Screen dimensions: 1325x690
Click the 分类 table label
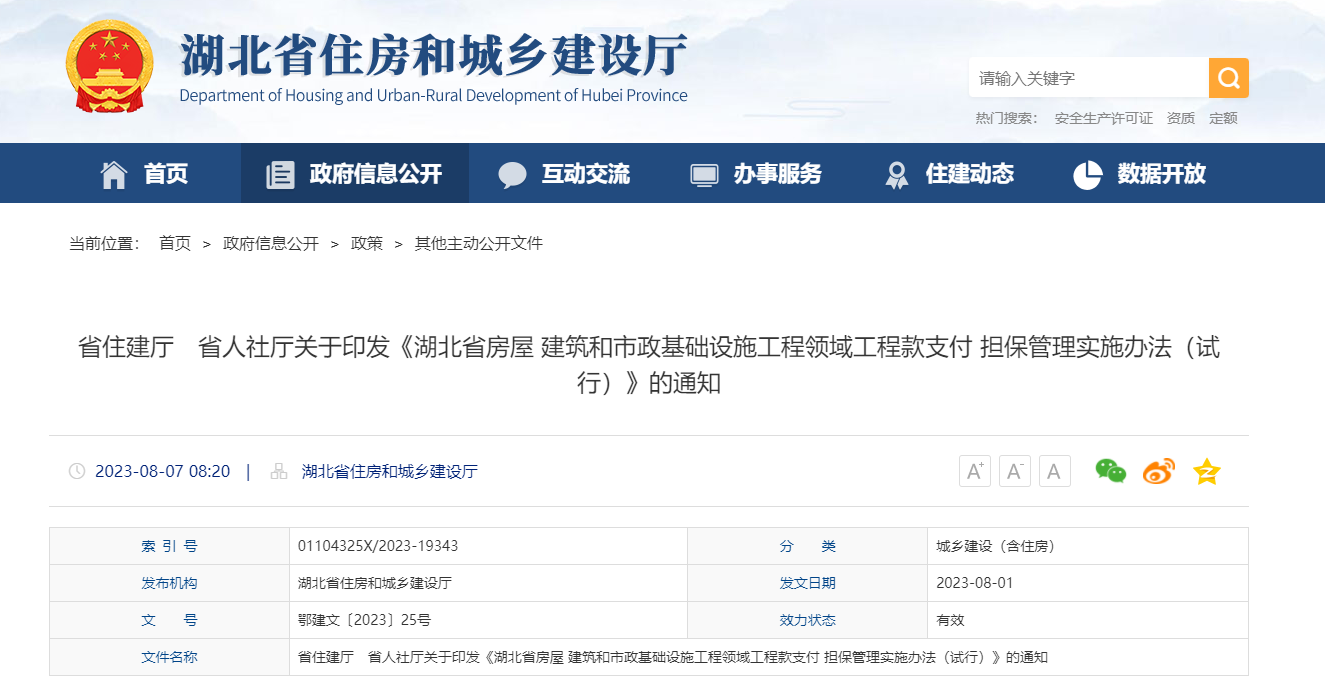[x=808, y=546]
